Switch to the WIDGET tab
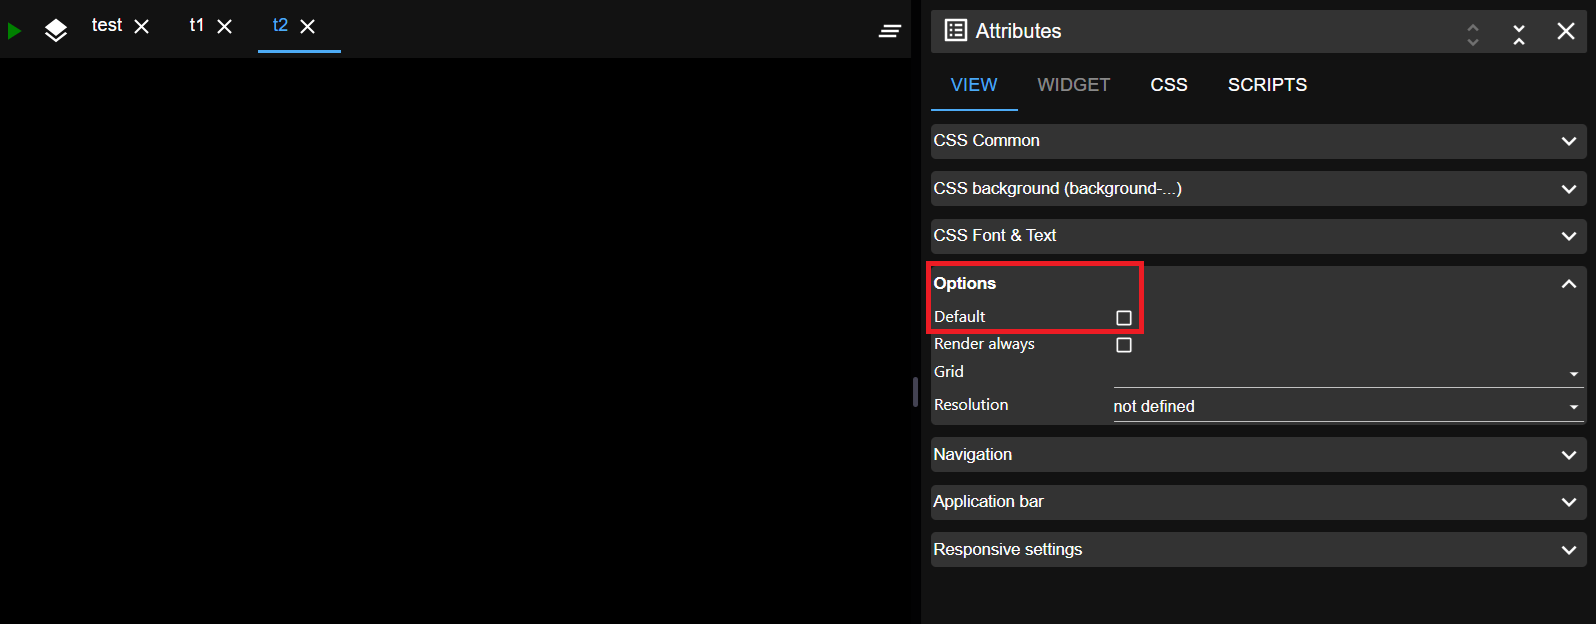 click(1073, 85)
